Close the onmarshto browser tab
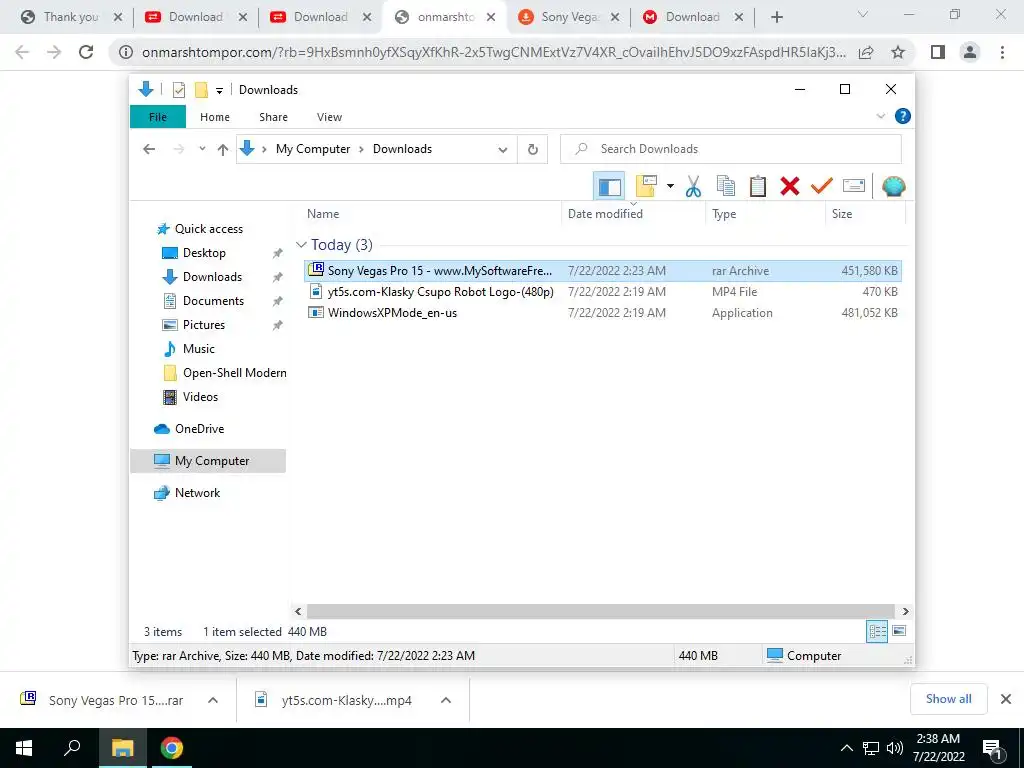 pyautogui.click(x=491, y=18)
